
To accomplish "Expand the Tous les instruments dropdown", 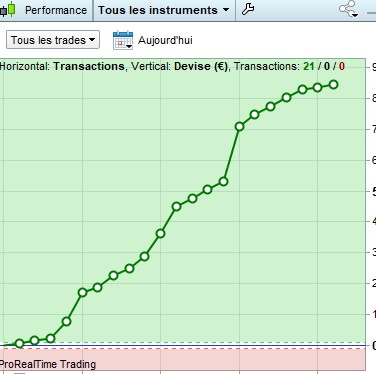I will click(164, 10).
